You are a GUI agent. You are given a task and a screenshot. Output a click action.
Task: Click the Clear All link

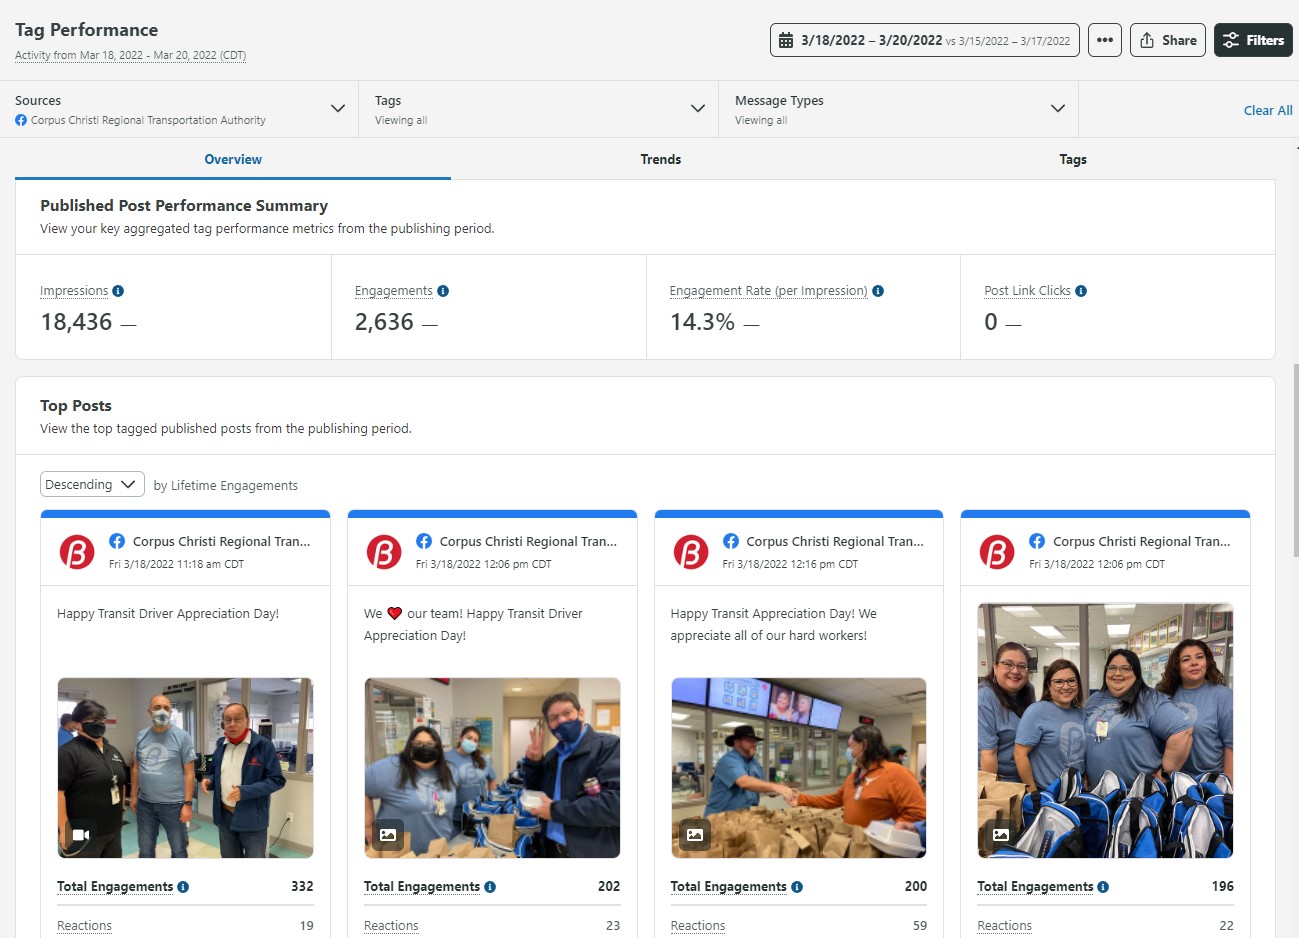coord(1266,110)
